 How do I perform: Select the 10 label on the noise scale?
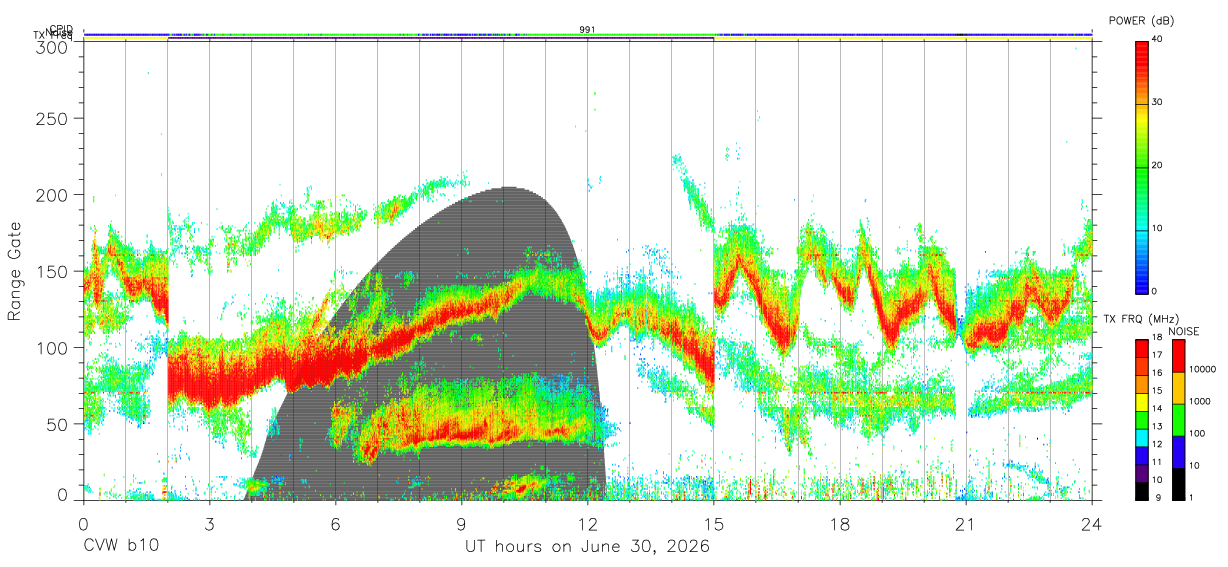click(1196, 465)
